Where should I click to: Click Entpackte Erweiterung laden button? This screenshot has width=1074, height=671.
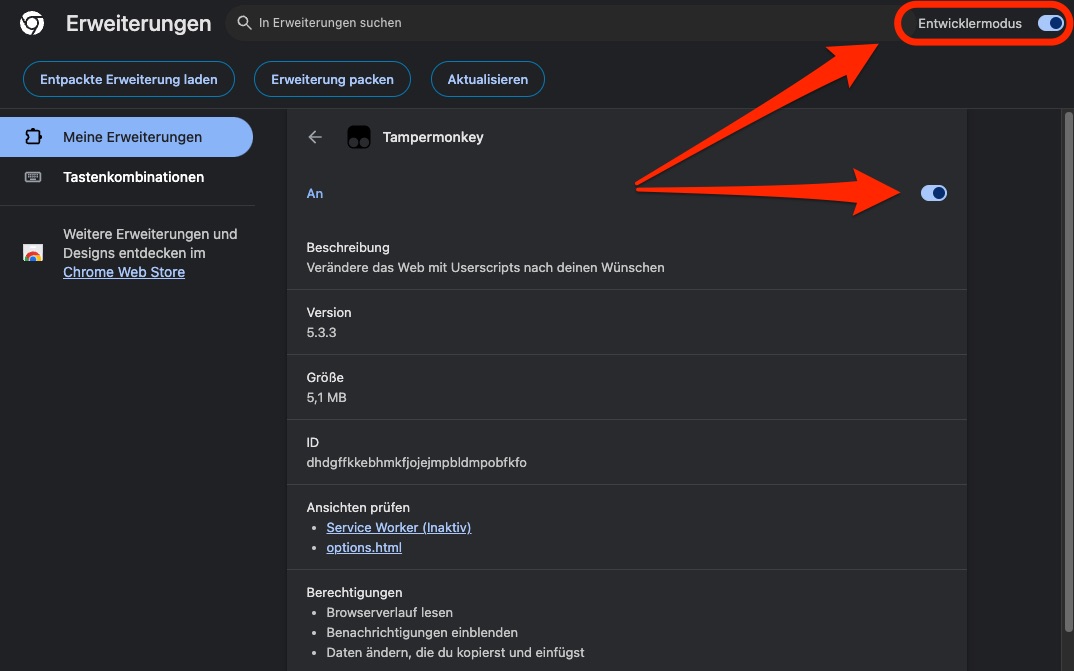129,79
